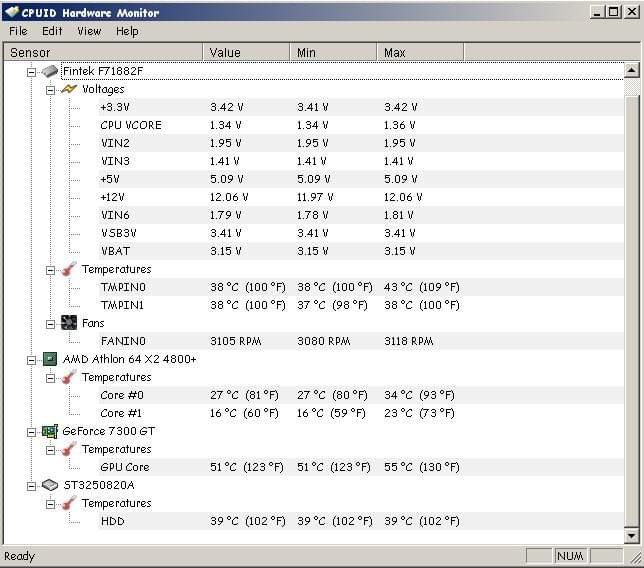644x568 pixels.
Task: Click the scrollbar up arrow
Action: click(631, 70)
